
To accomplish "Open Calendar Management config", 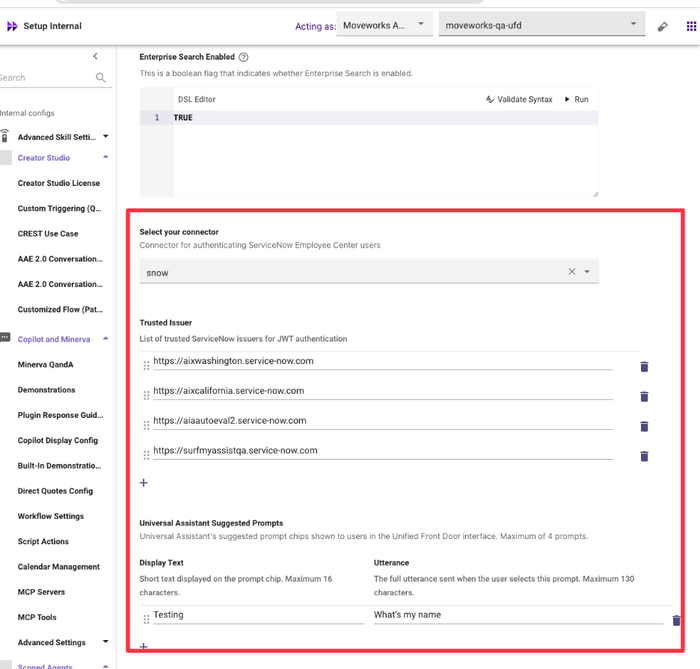I will (58, 567).
